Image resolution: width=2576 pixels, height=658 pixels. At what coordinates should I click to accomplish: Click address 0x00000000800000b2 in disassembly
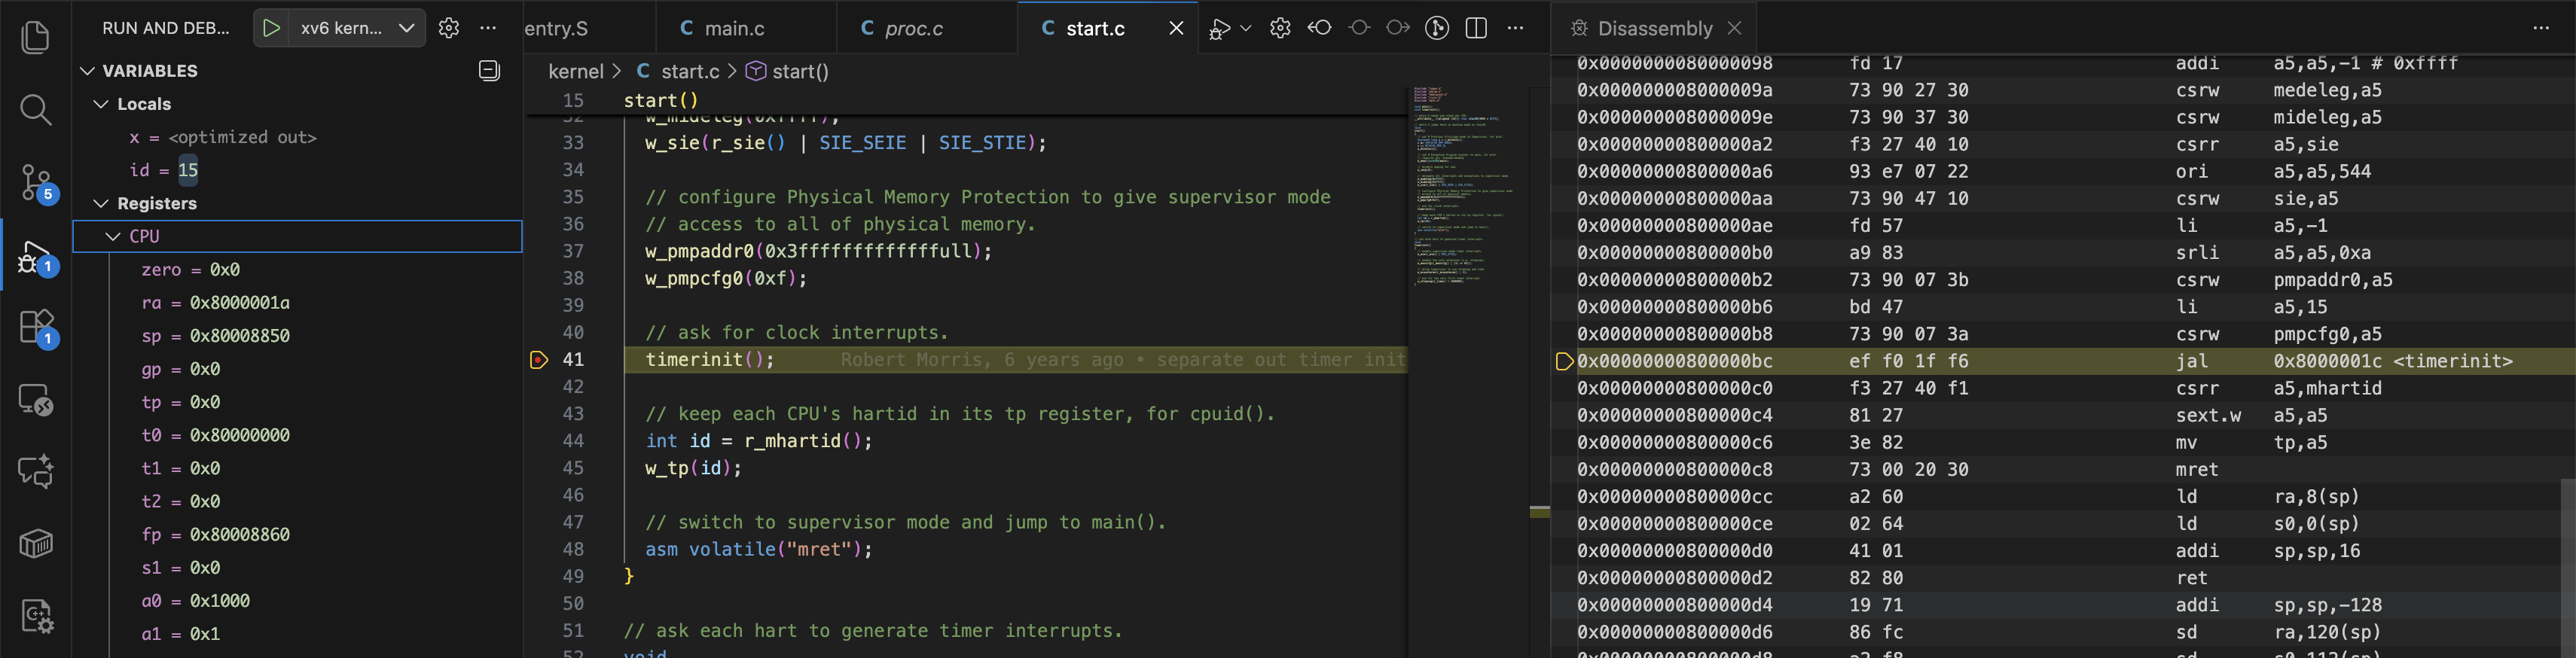(x=1675, y=280)
